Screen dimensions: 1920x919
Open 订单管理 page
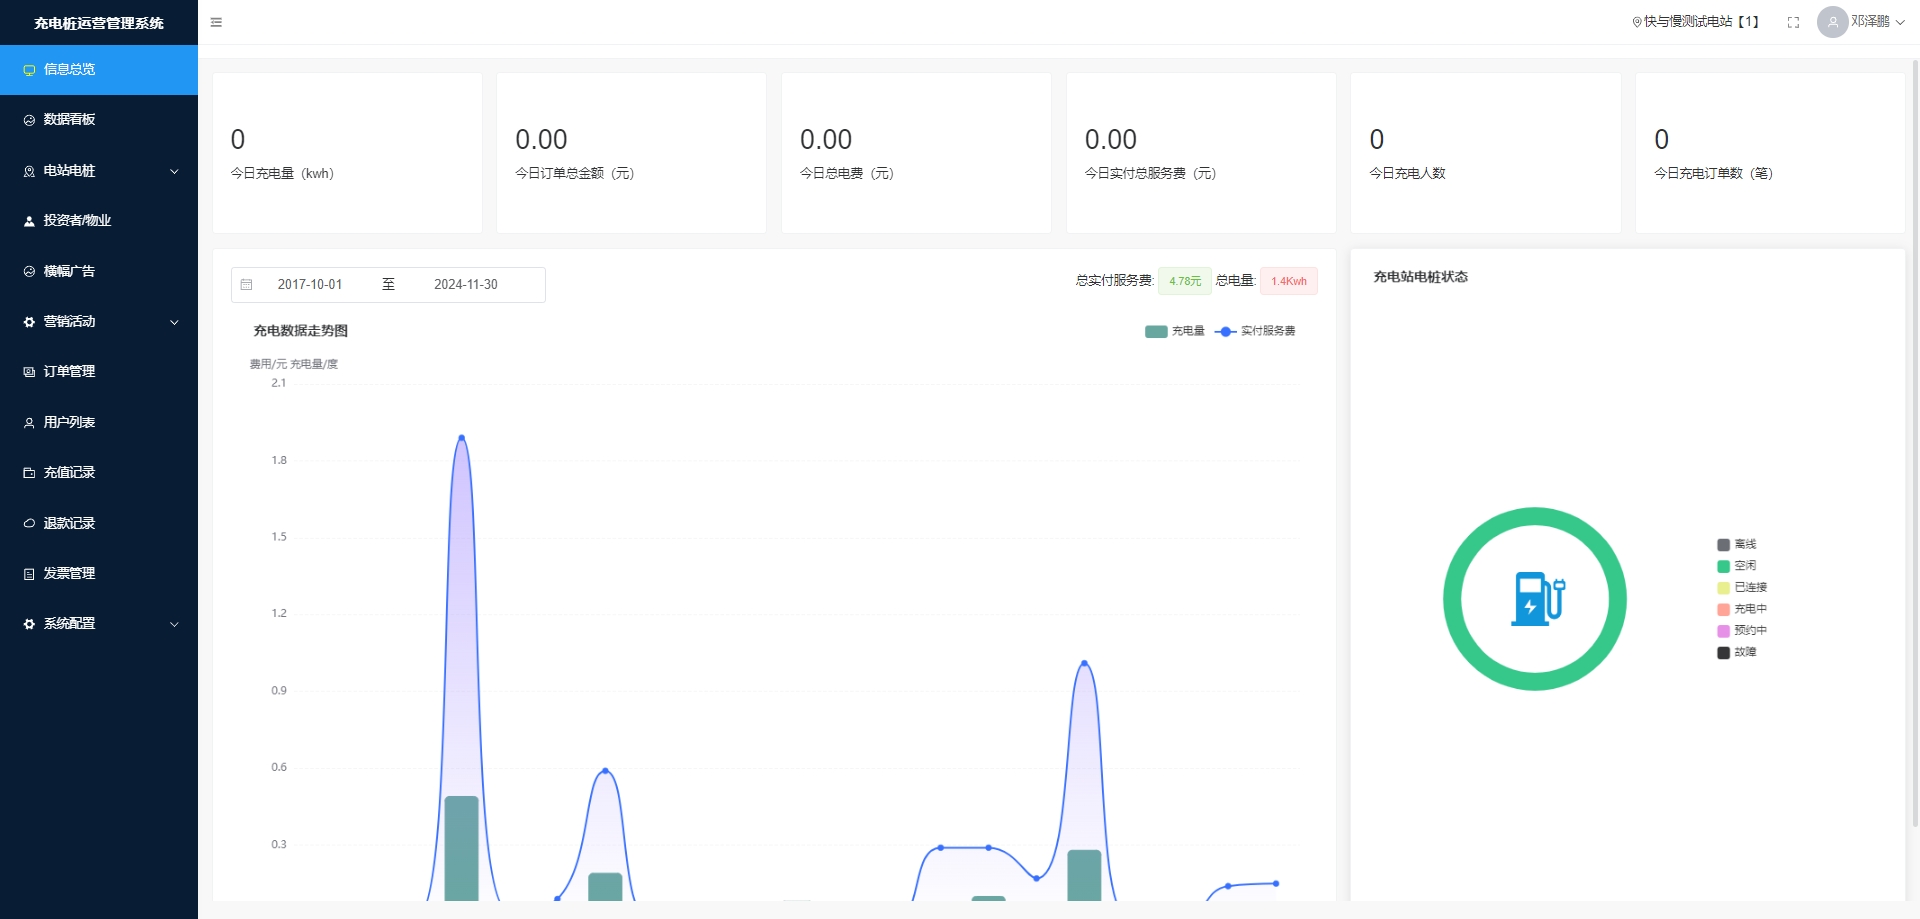coord(99,372)
